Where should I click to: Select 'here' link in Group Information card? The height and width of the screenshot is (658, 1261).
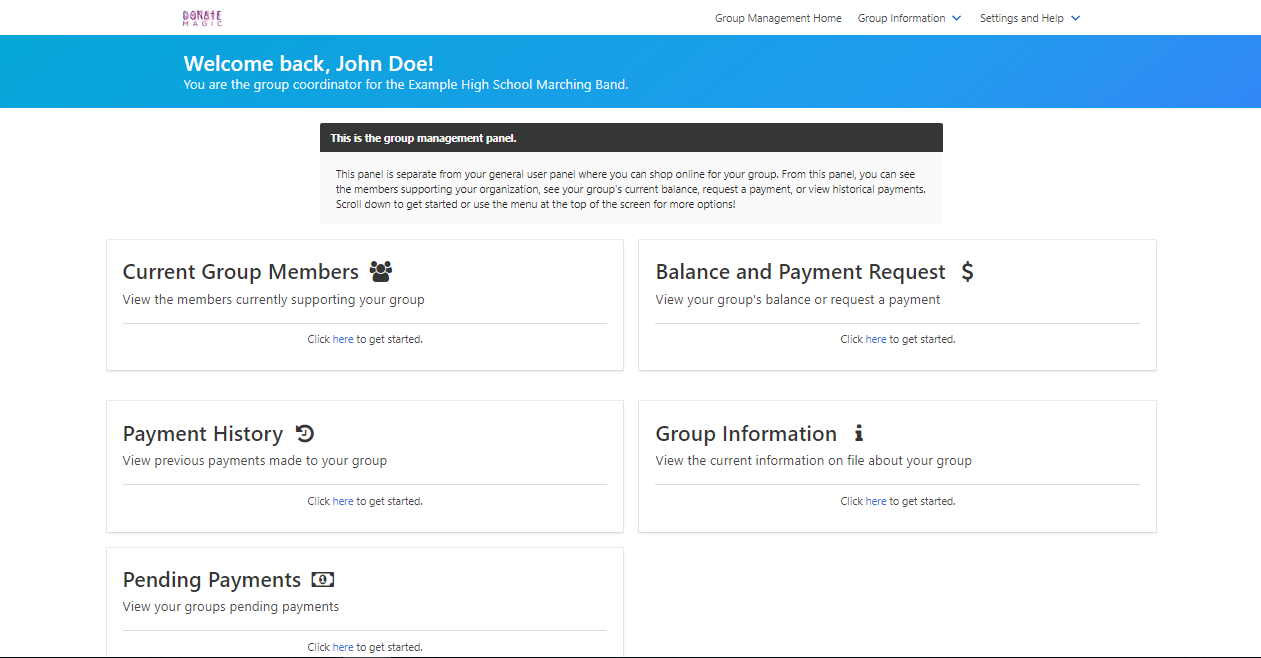[x=876, y=501]
